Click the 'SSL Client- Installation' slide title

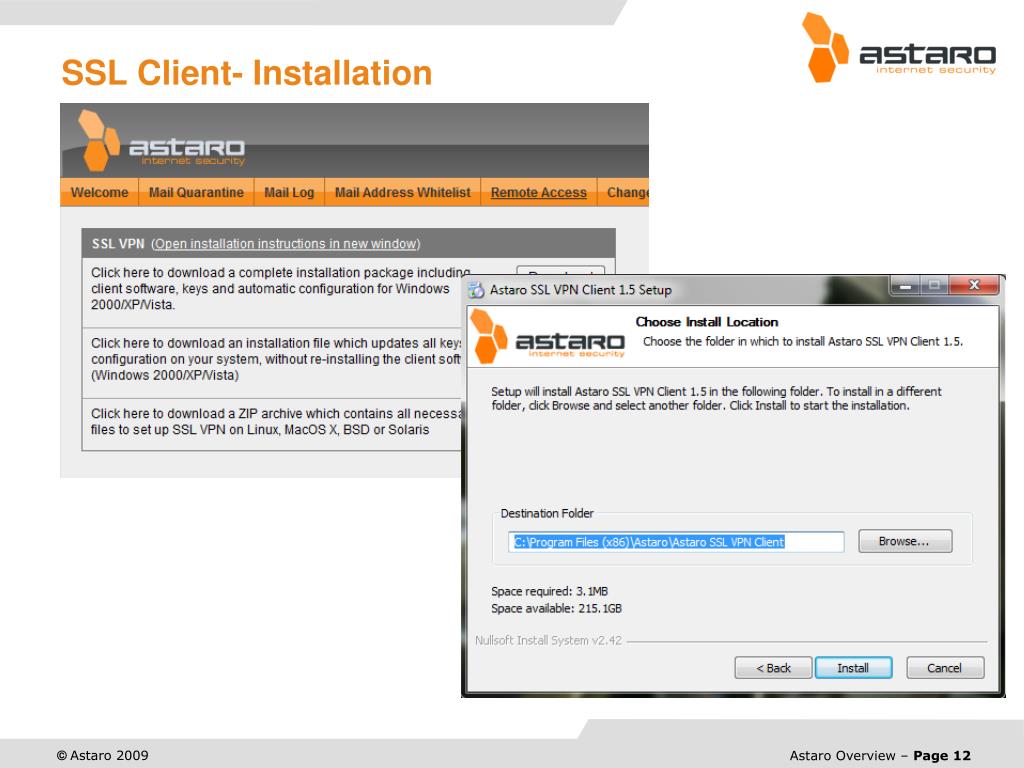point(246,72)
